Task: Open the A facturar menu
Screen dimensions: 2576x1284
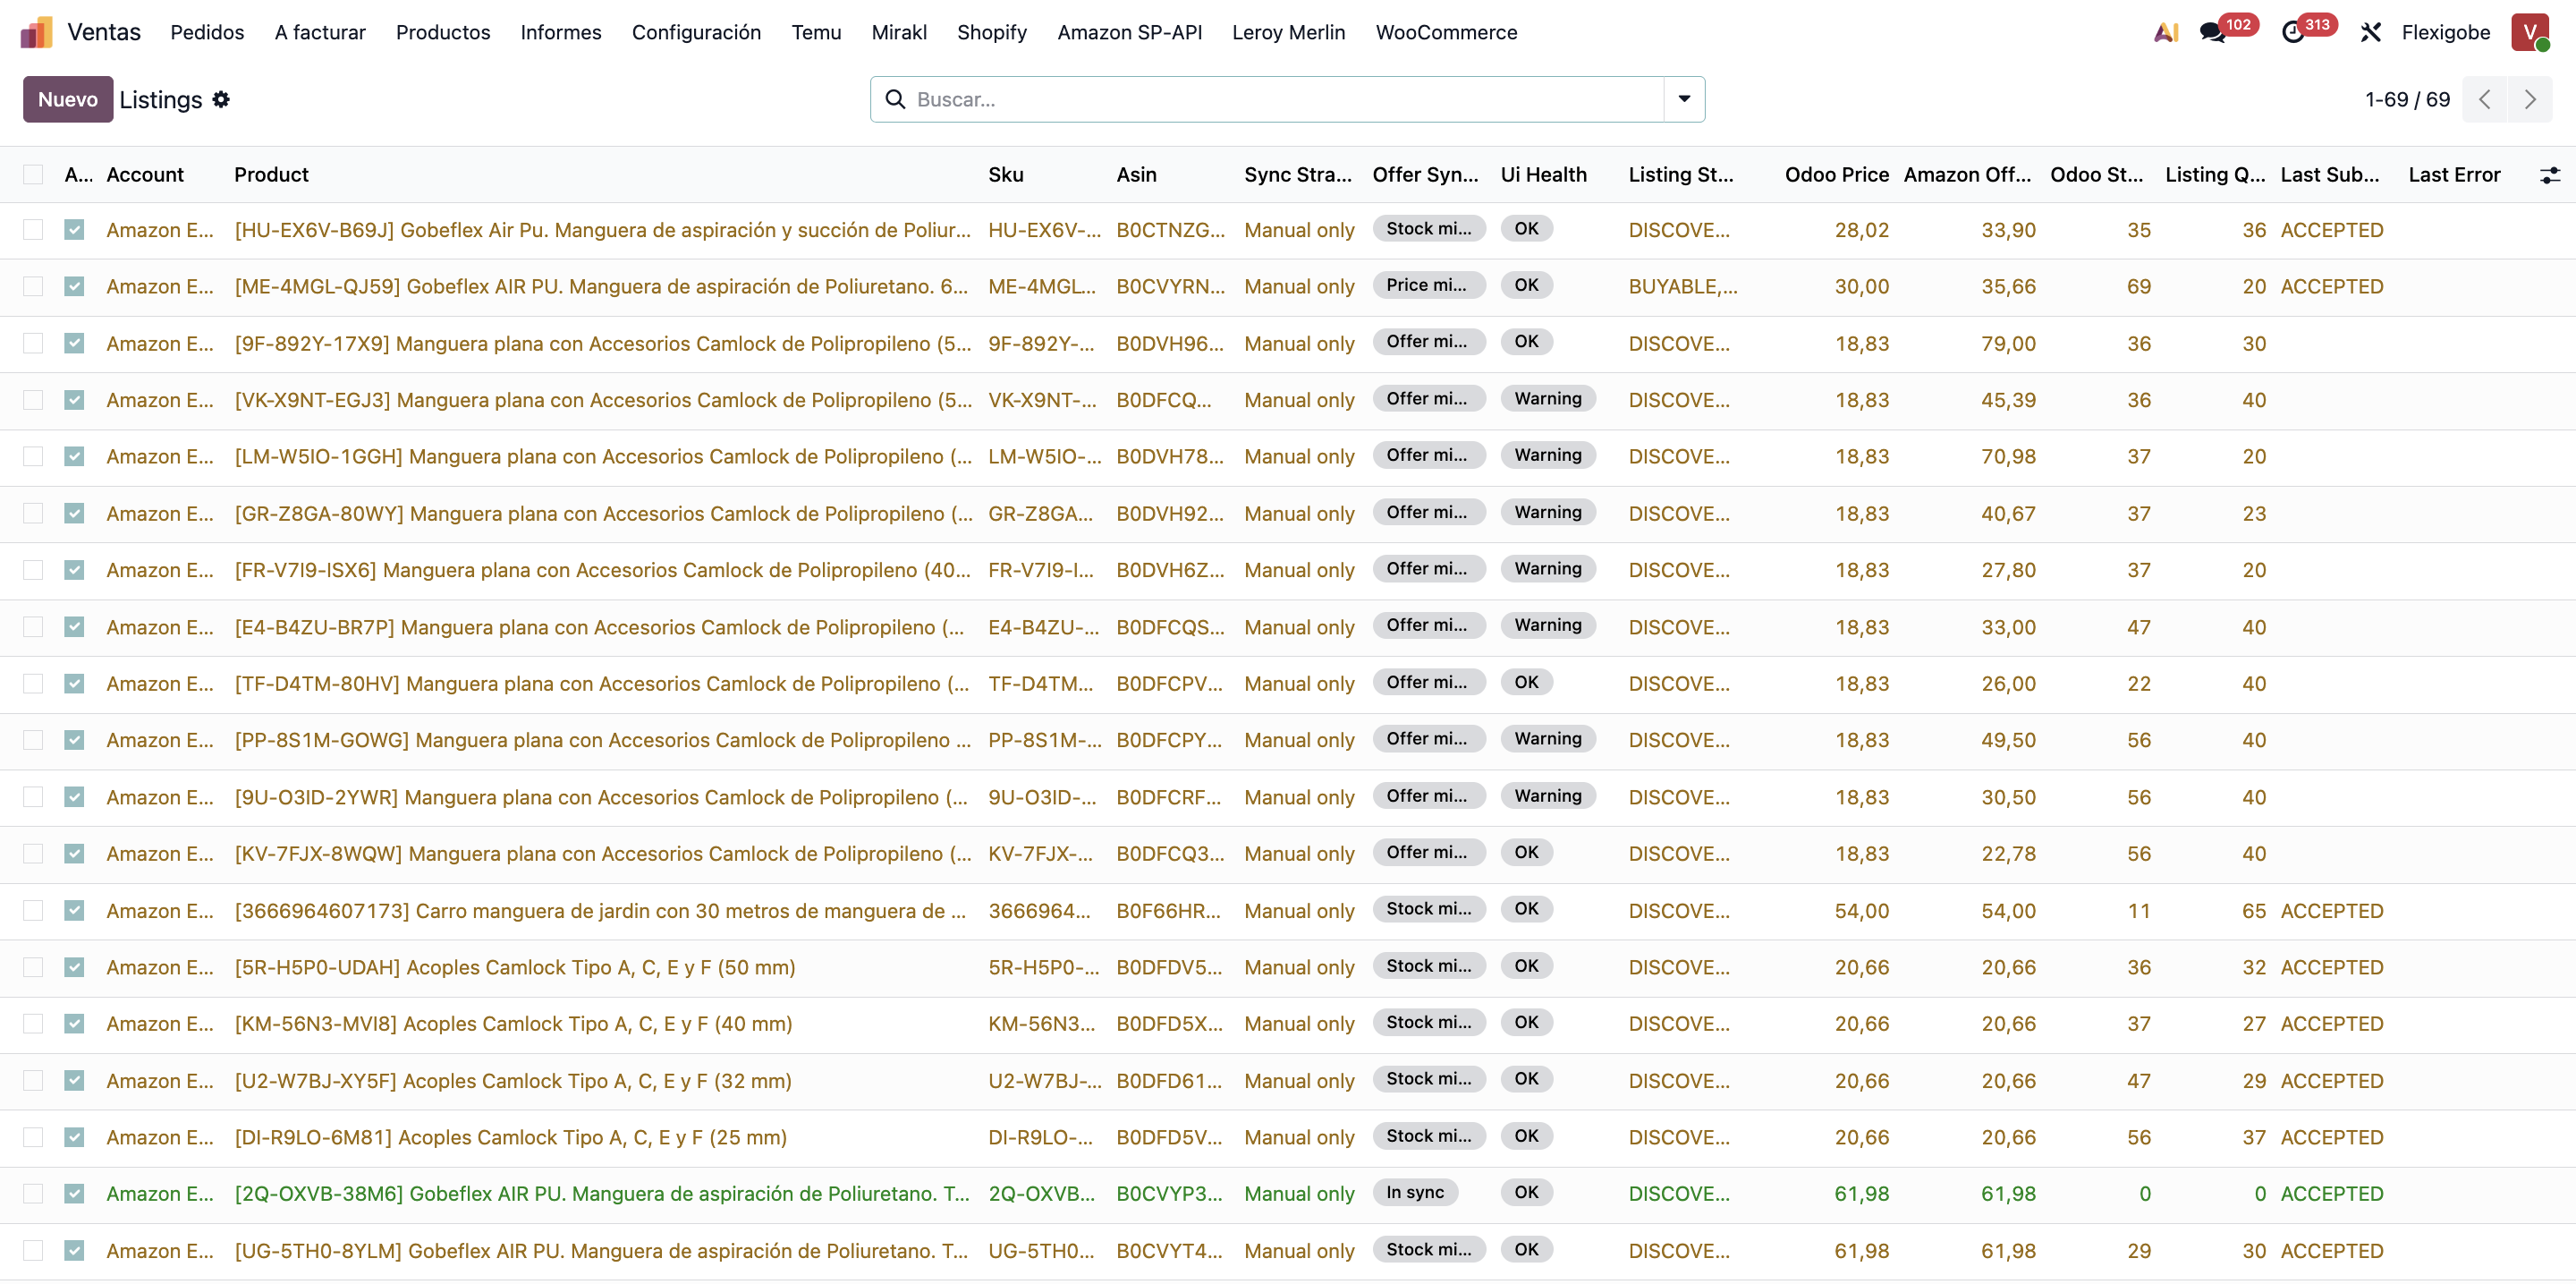Action: pyautogui.click(x=320, y=32)
